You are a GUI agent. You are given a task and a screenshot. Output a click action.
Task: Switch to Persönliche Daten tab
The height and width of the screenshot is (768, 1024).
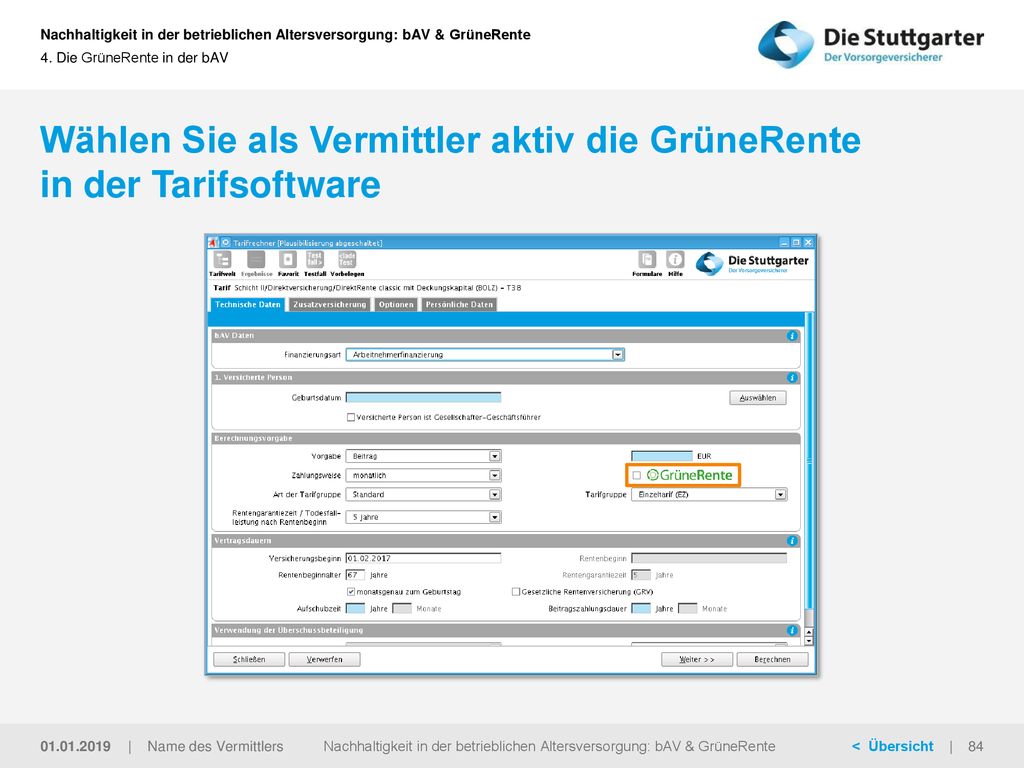tap(459, 304)
